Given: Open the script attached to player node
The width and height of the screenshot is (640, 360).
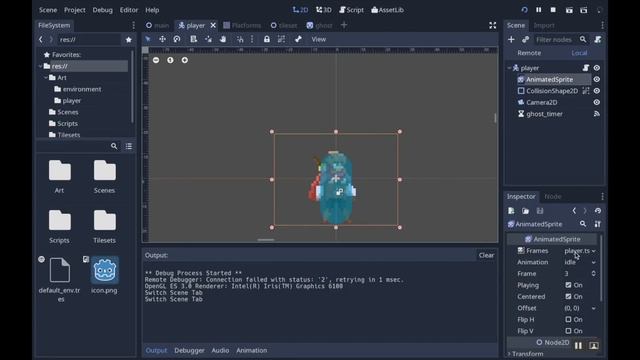Looking at the screenshot, I should pos(586,68).
